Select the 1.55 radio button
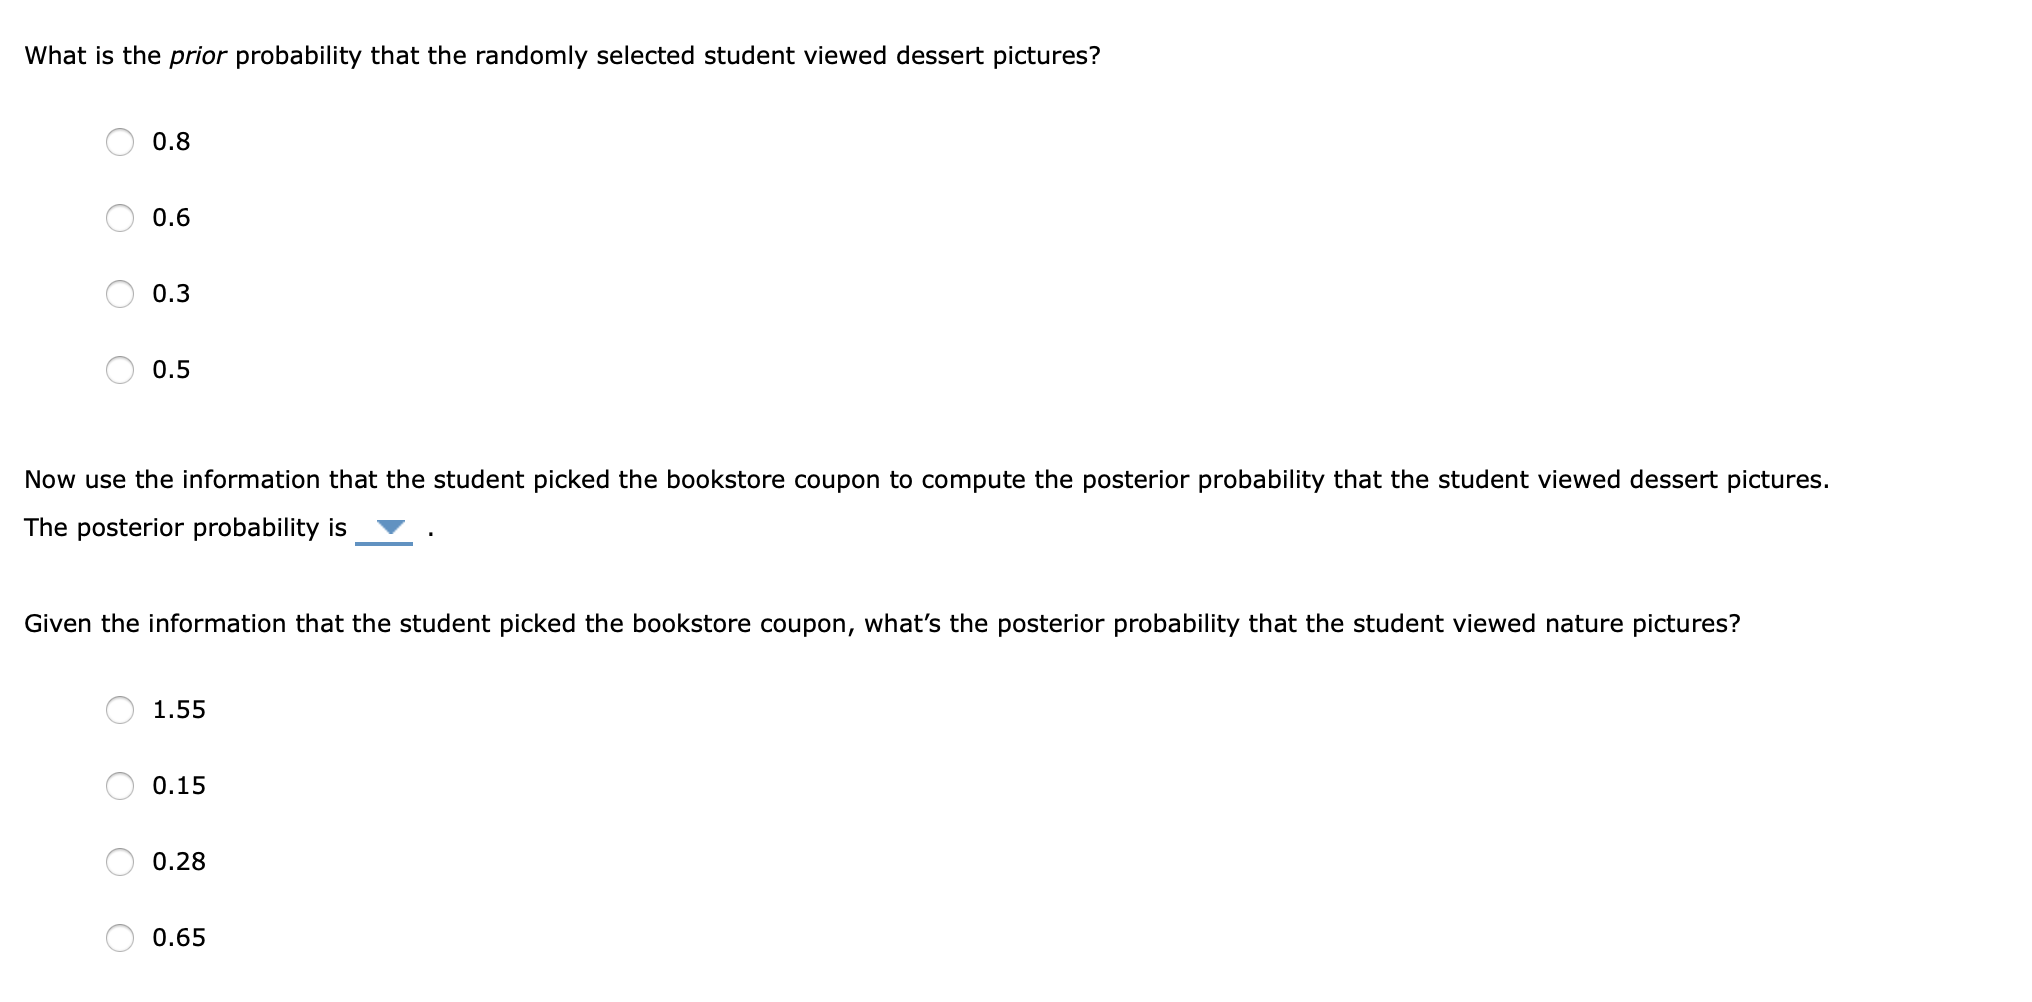This screenshot has width=2032, height=1002. [120, 711]
